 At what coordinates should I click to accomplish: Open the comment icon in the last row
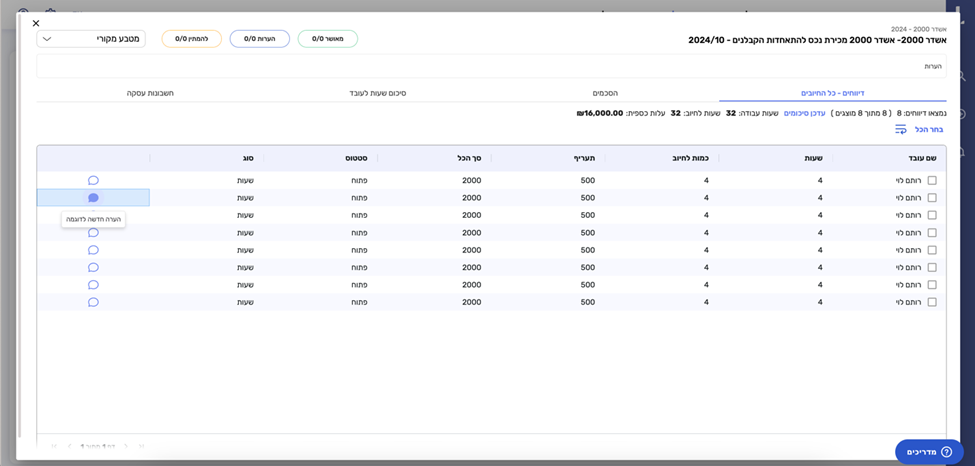(93, 302)
